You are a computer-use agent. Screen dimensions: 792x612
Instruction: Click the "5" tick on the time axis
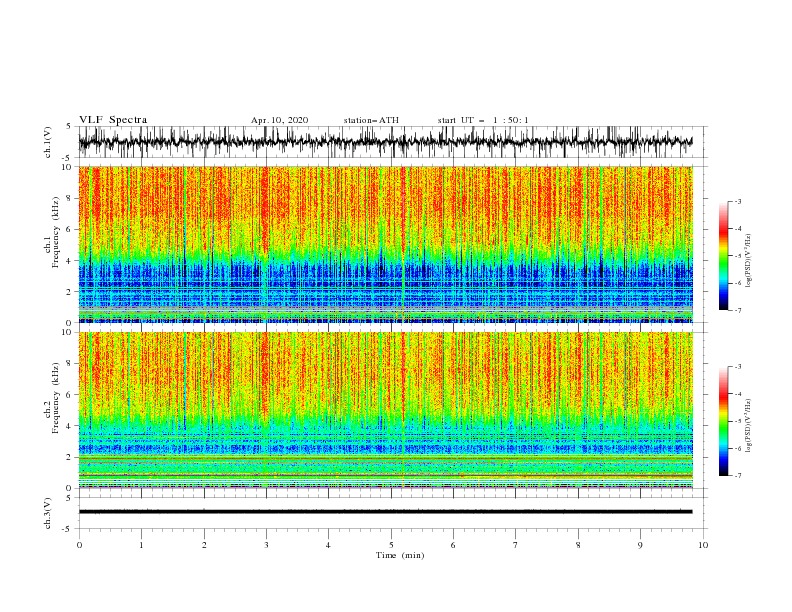[x=391, y=545]
